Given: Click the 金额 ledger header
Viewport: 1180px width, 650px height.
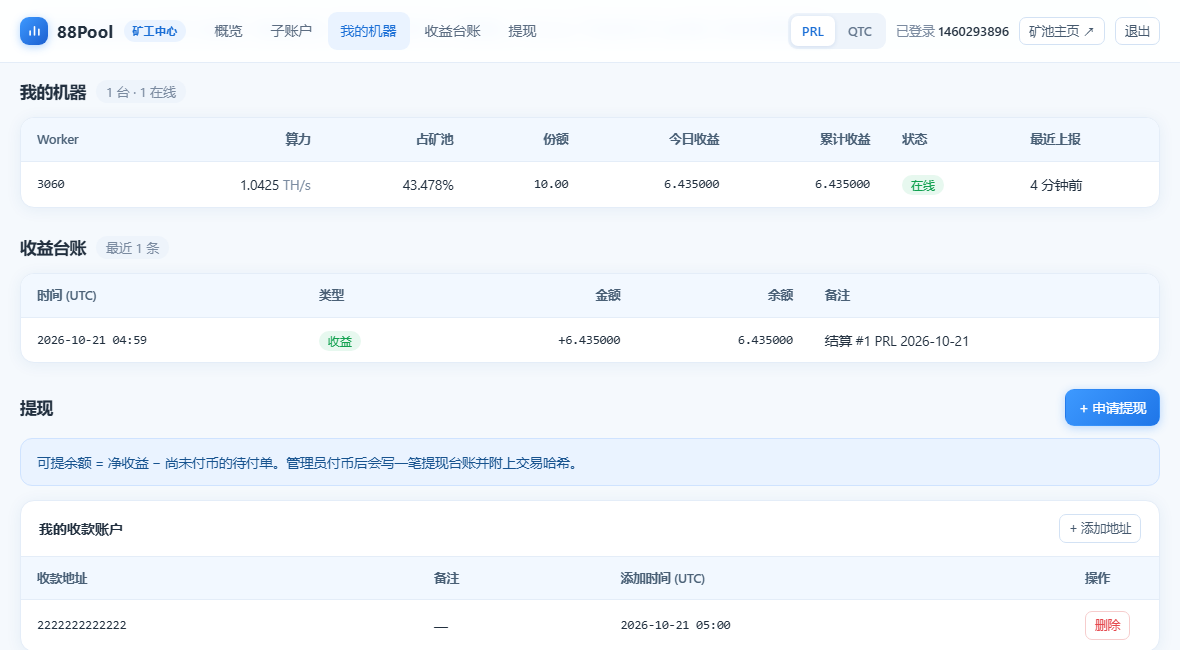Looking at the screenshot, I should click(608, 296).
